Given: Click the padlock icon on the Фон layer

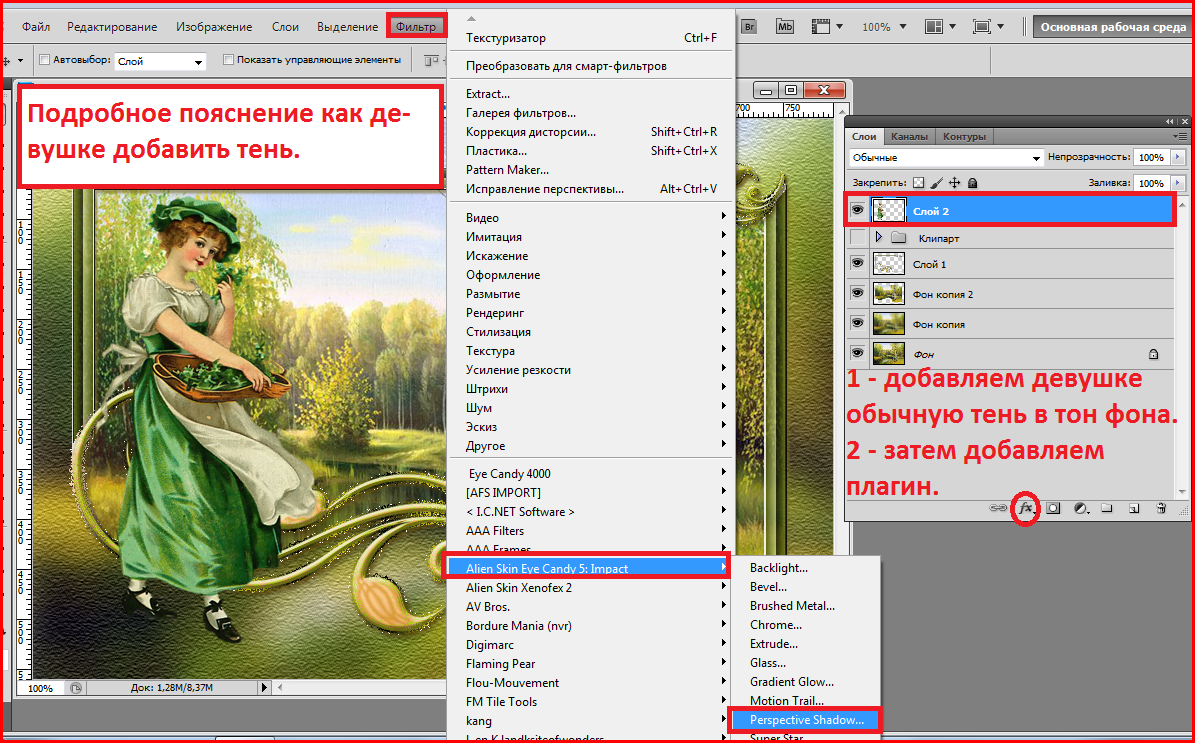Looking at the screenshot, I should click(x=1154, y=354).
